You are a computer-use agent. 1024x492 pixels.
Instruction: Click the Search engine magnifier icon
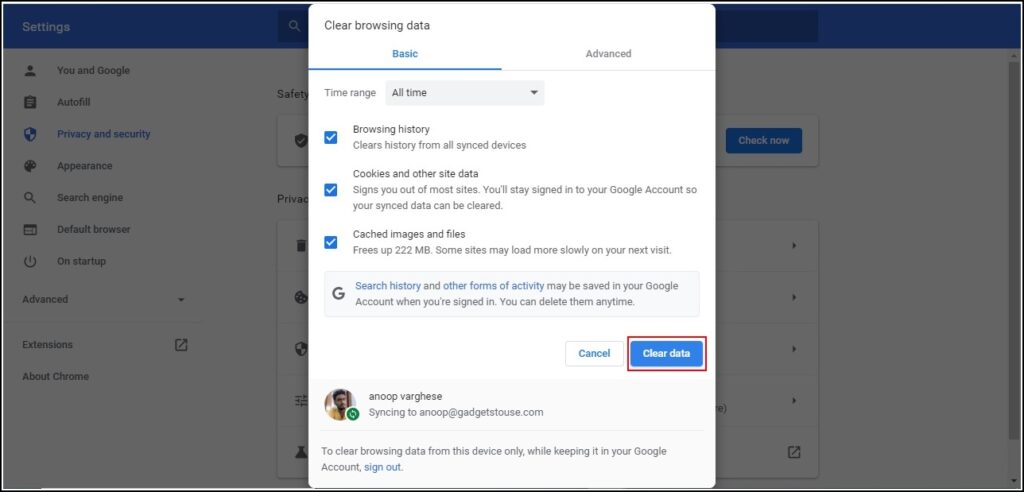point(30,197)
